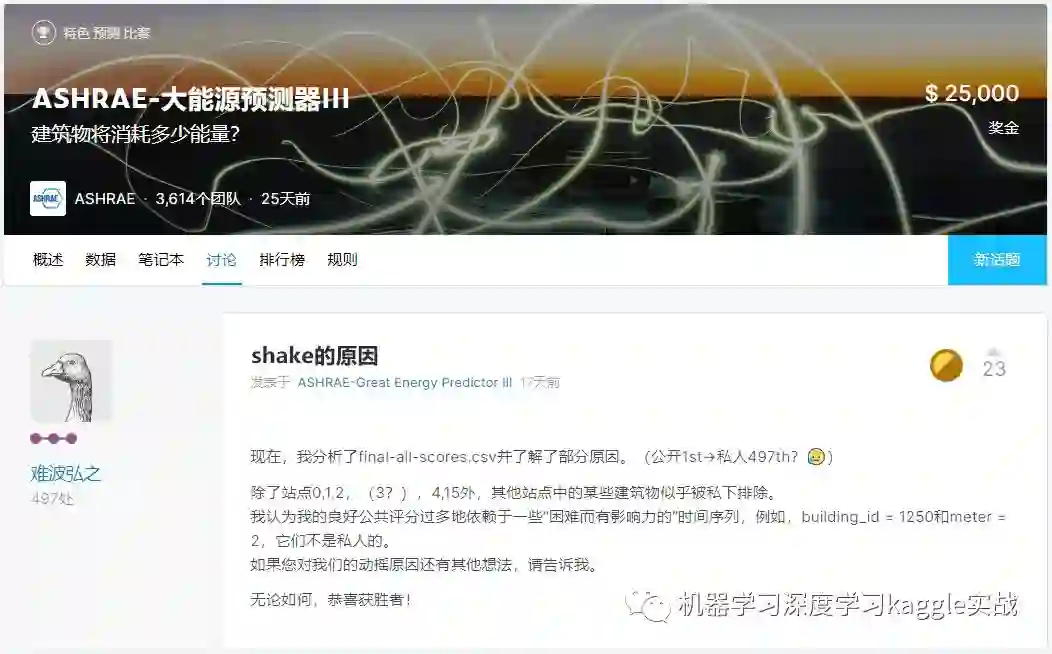Click the 新话题 button

point(997,260)
